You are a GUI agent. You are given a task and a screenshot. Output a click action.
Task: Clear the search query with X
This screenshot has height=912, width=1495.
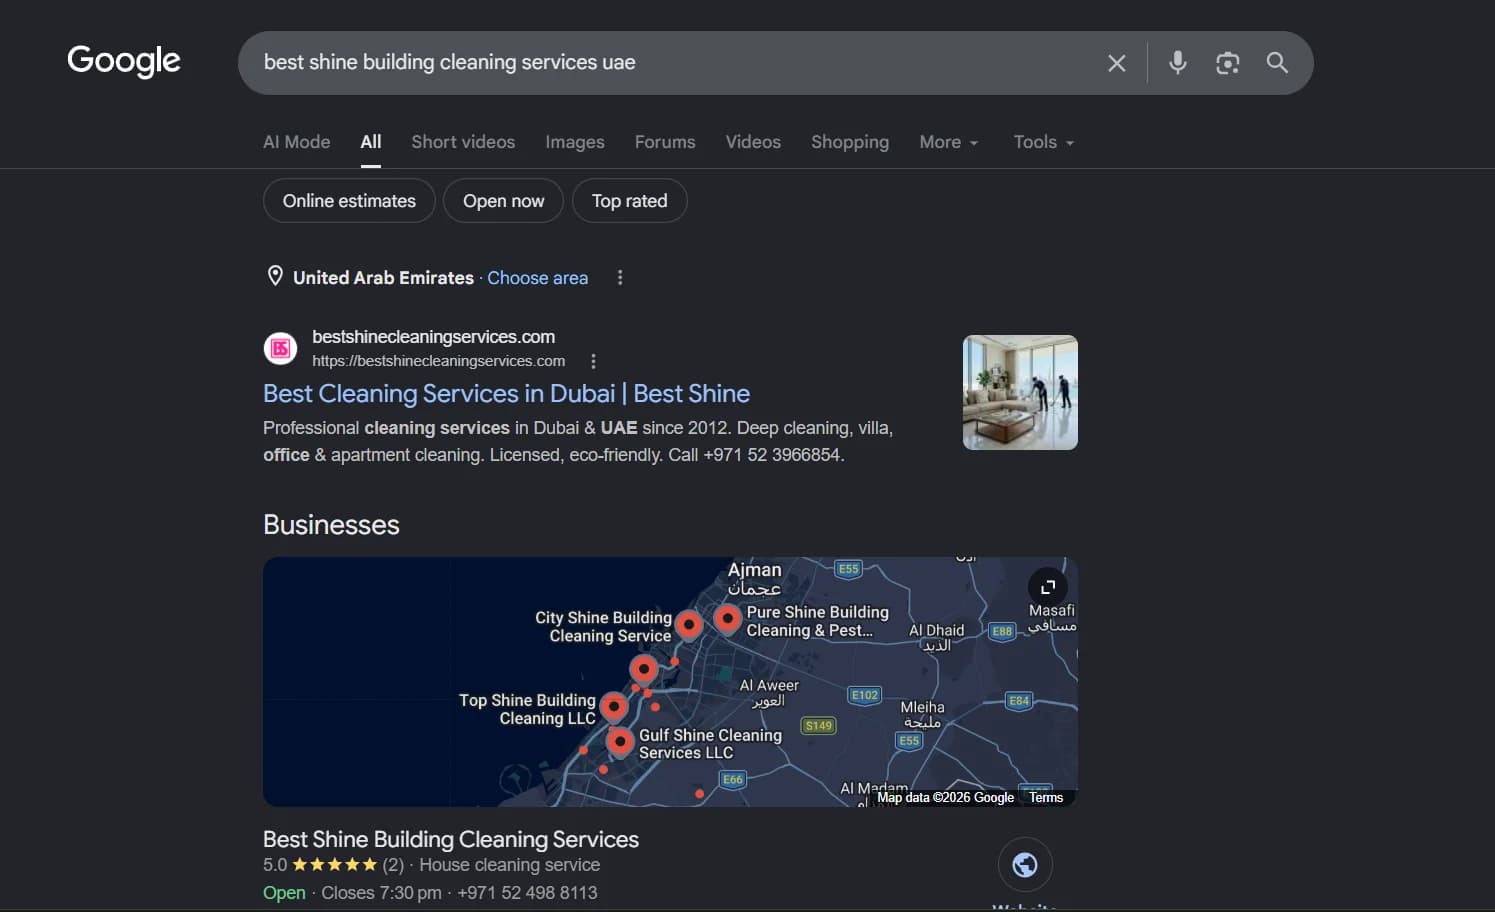[x=1117, y=63]
